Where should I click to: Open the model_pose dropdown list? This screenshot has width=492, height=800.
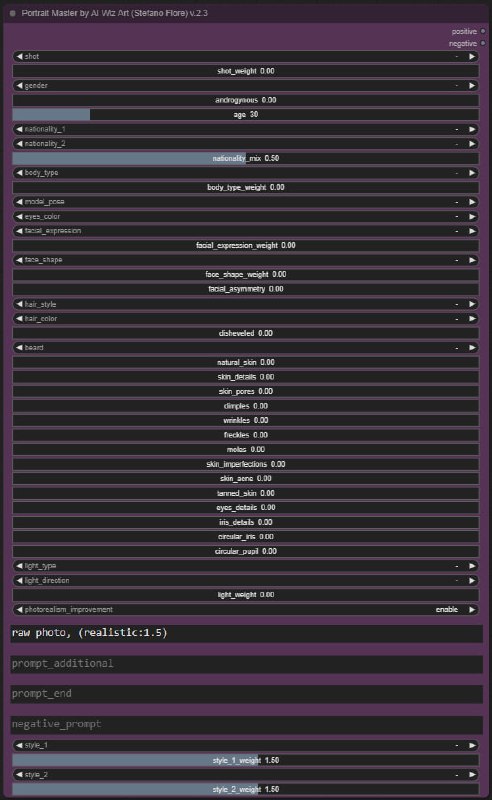click(x=245, y=202)
